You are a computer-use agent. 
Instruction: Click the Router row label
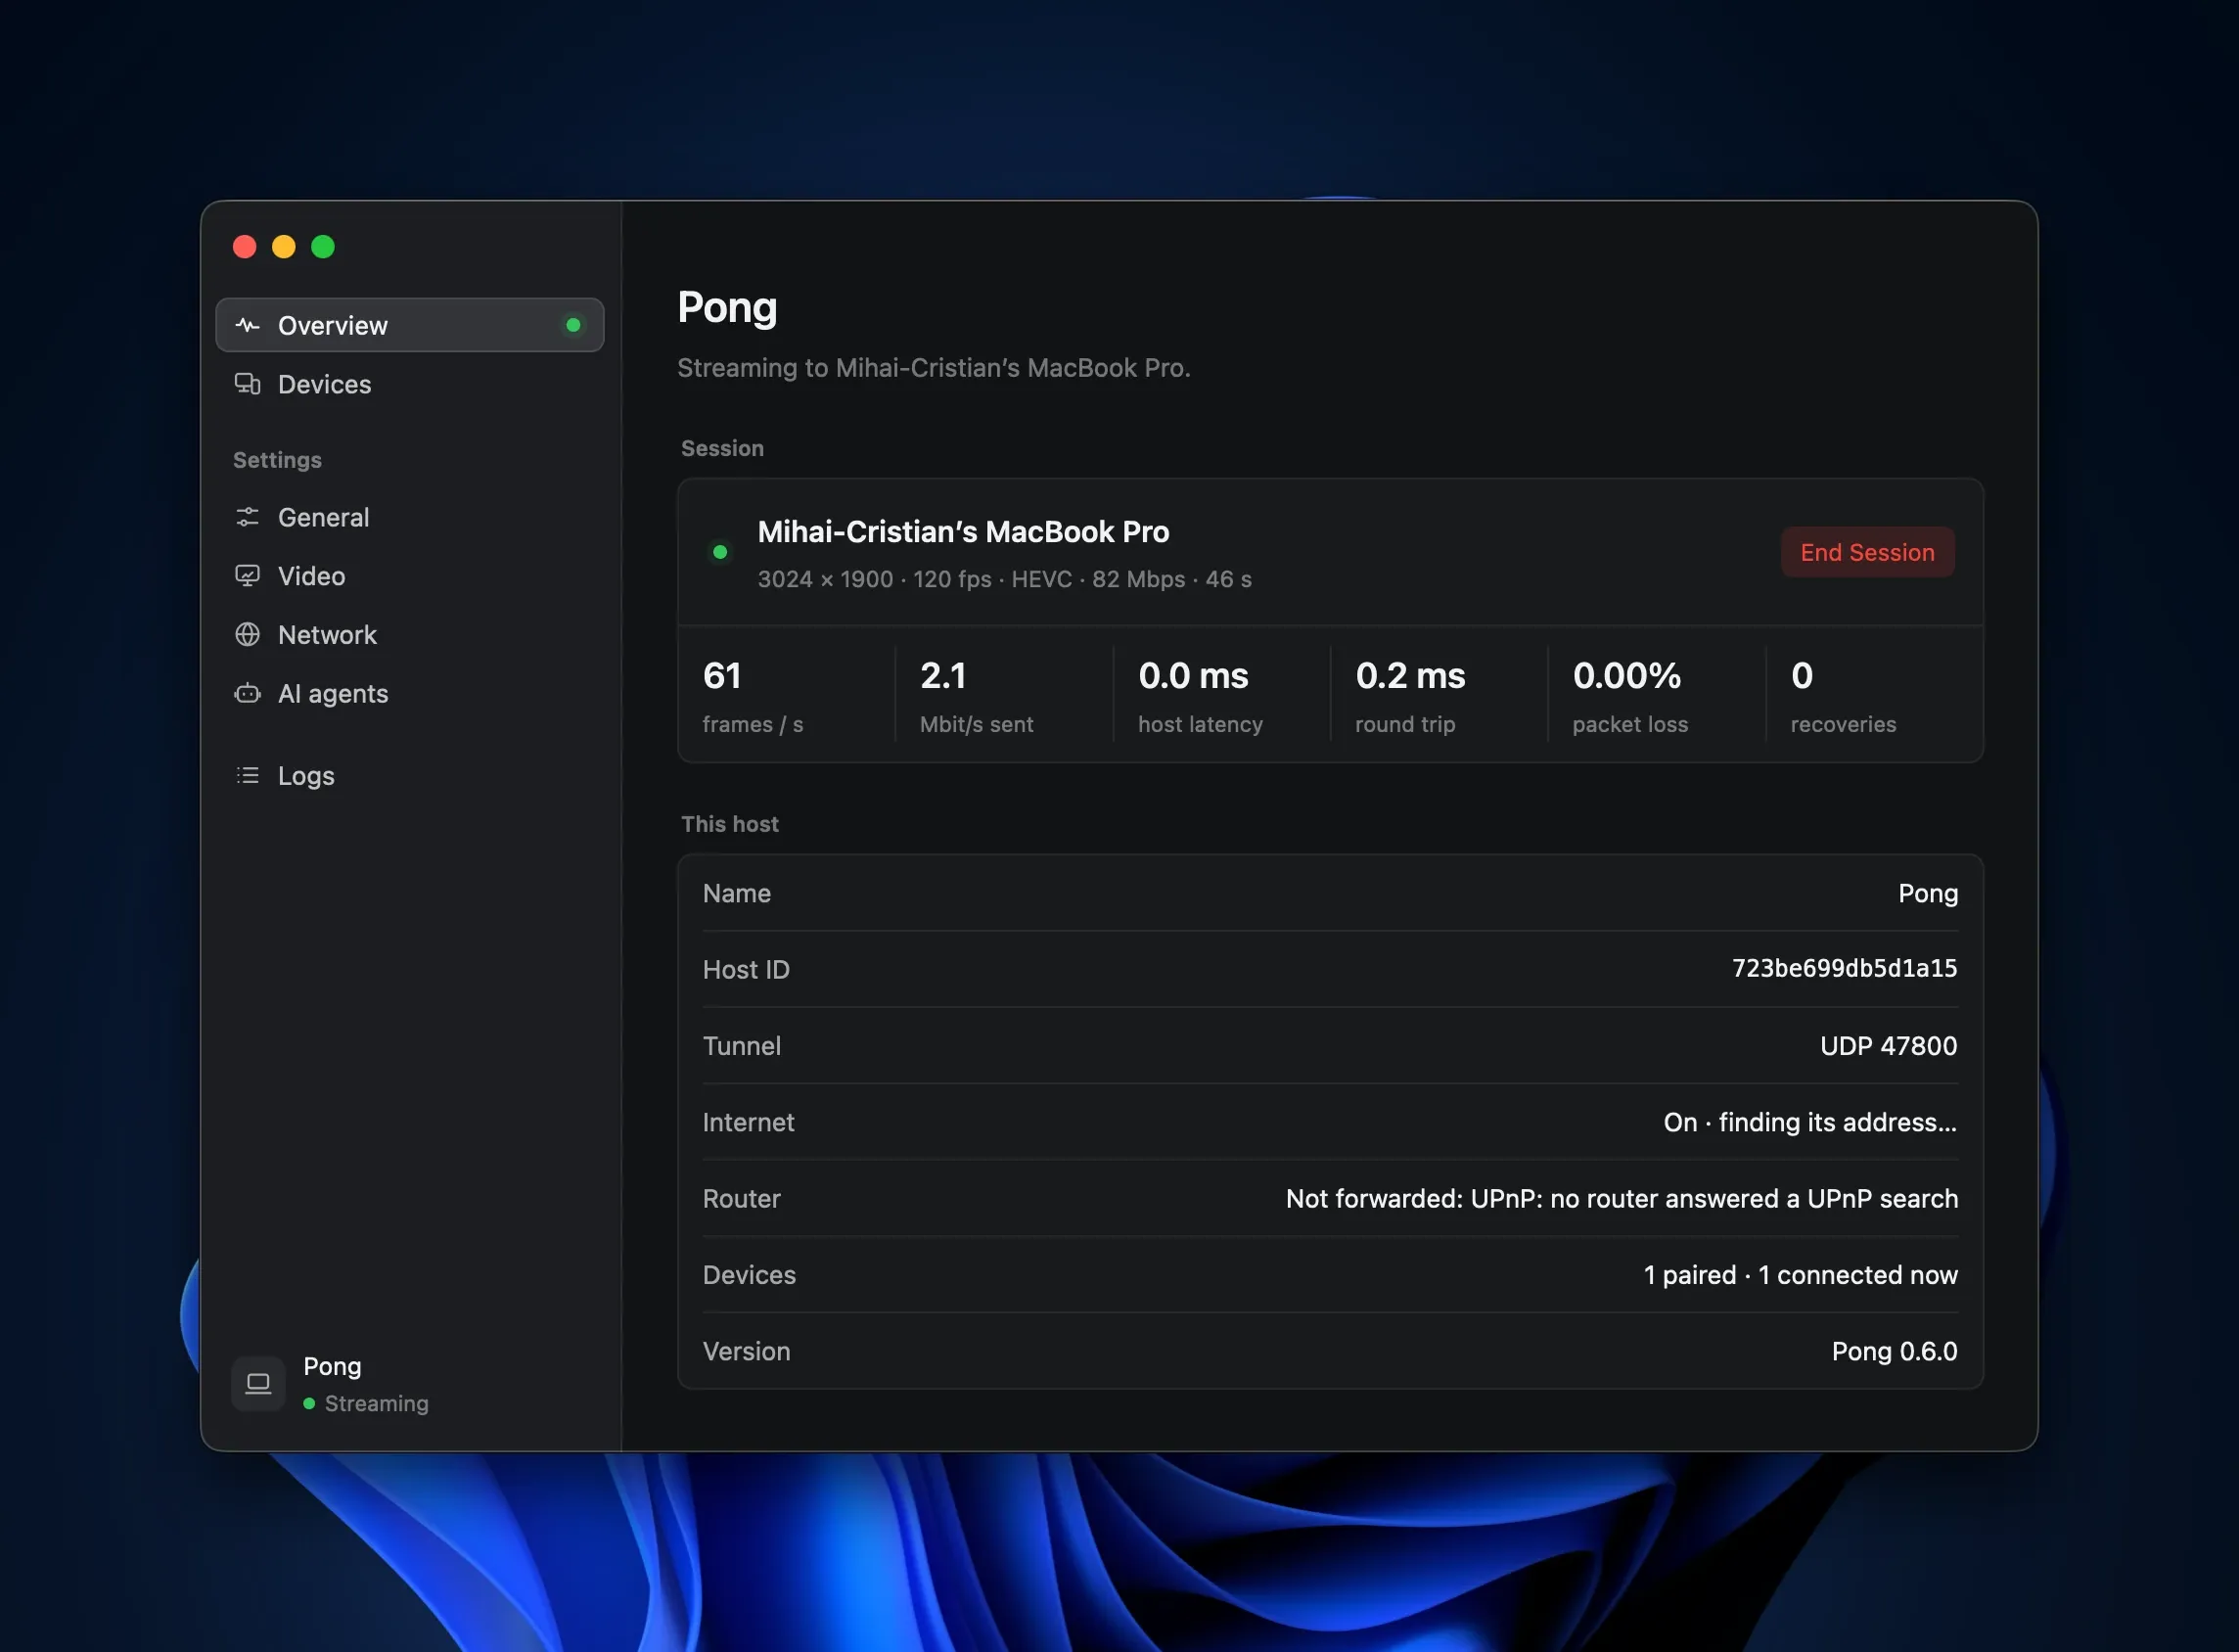tap(741, 1198)
